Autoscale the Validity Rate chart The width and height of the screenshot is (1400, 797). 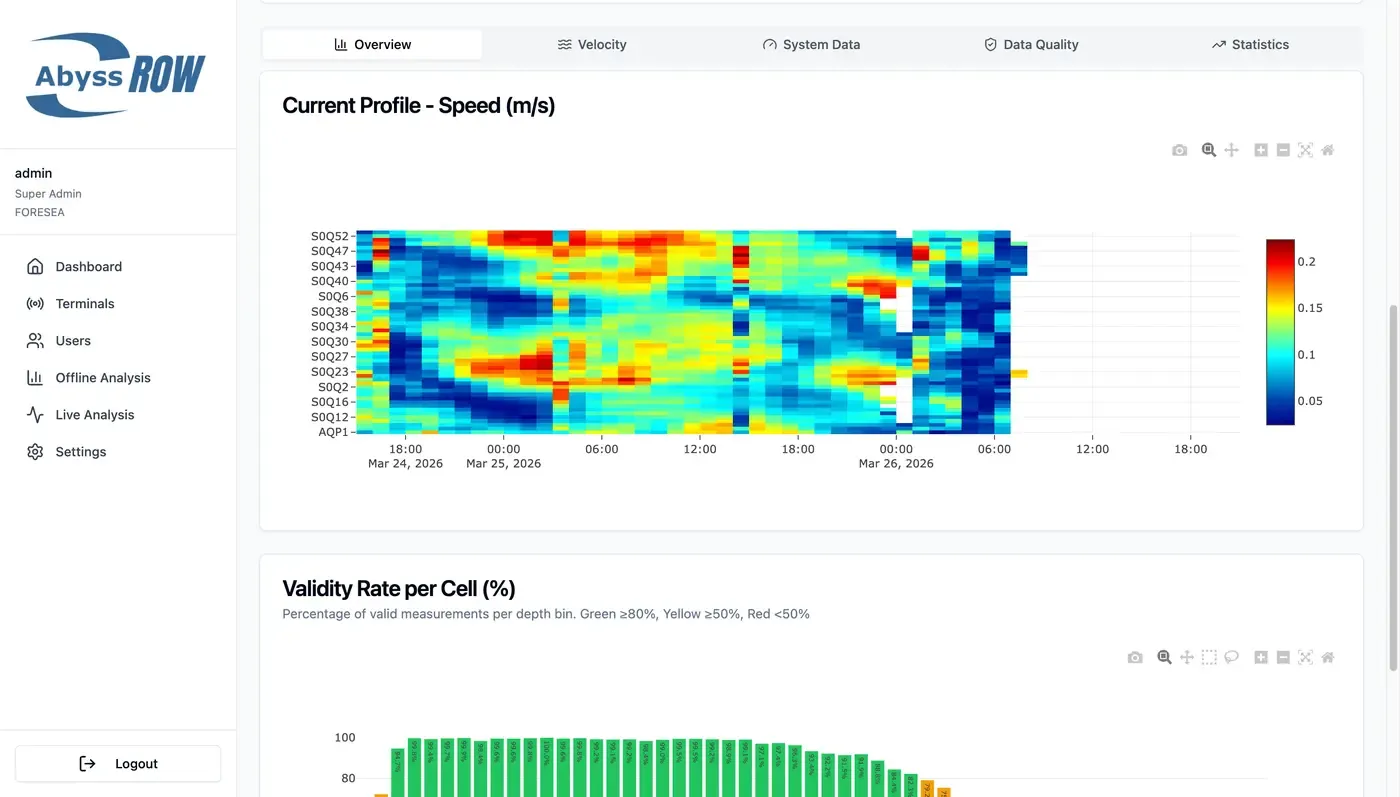[1305, 657]
